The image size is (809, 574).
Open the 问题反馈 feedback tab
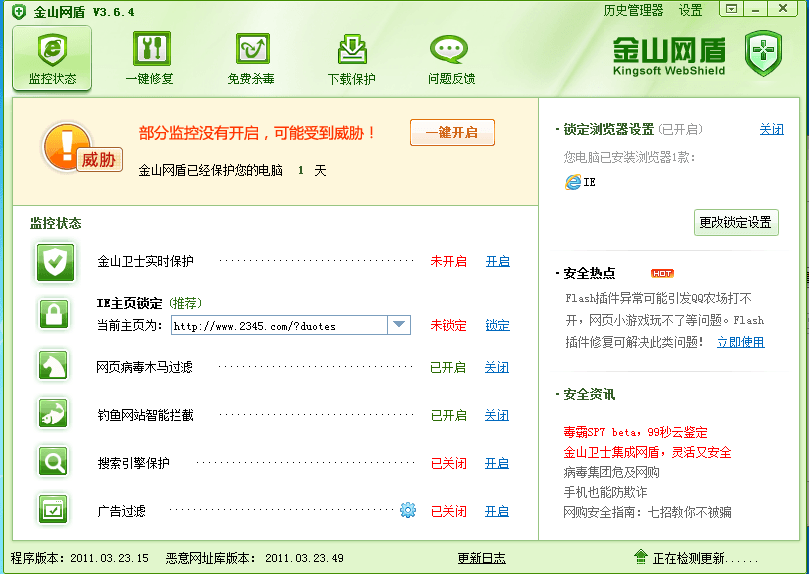click(451, 59)
